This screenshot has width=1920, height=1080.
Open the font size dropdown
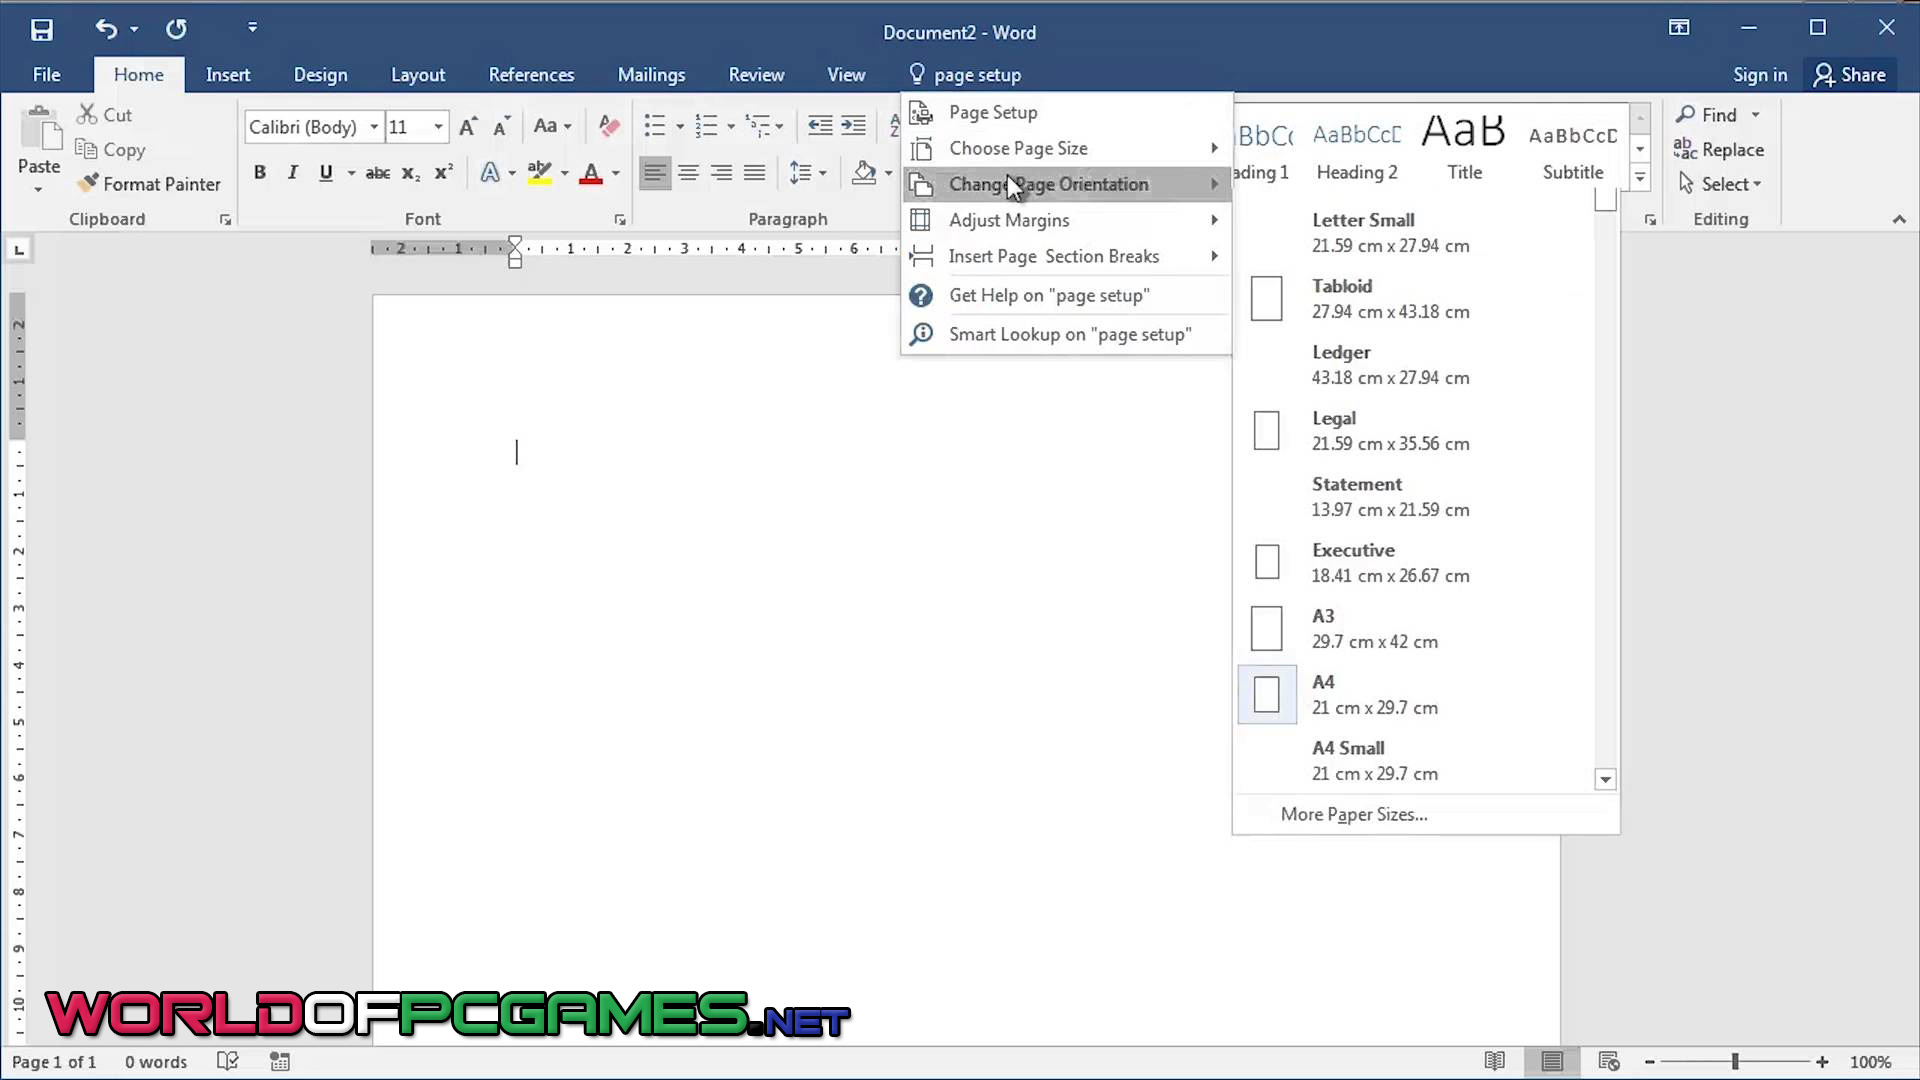pyautogui.click(x=438, y=127)
